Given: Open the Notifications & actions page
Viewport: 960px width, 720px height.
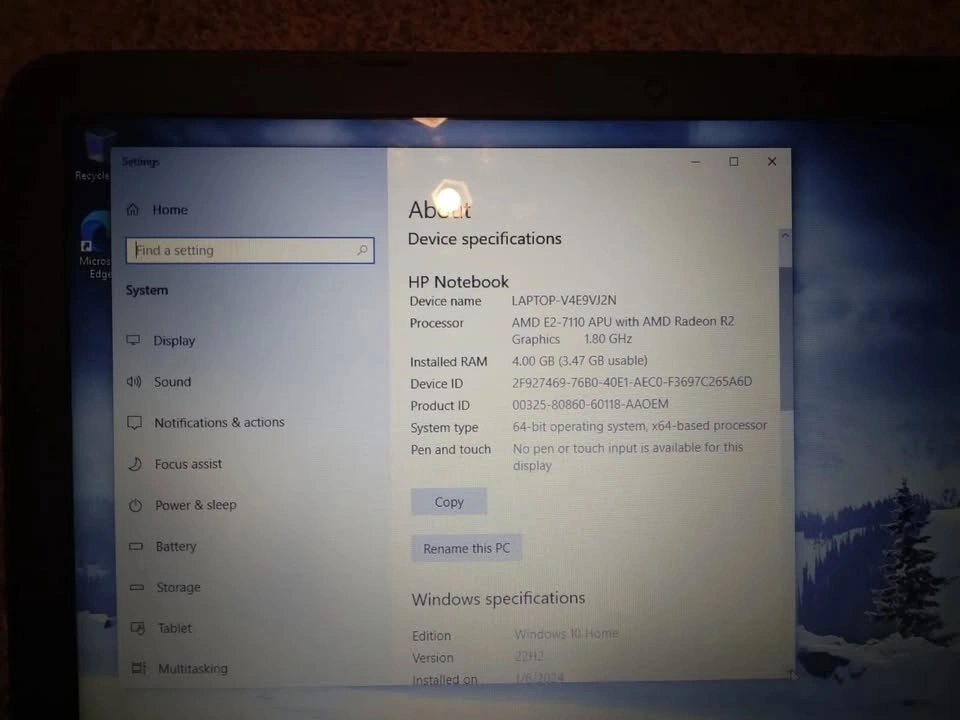Looking at the screenshot, I should click(x=219, y=423).
